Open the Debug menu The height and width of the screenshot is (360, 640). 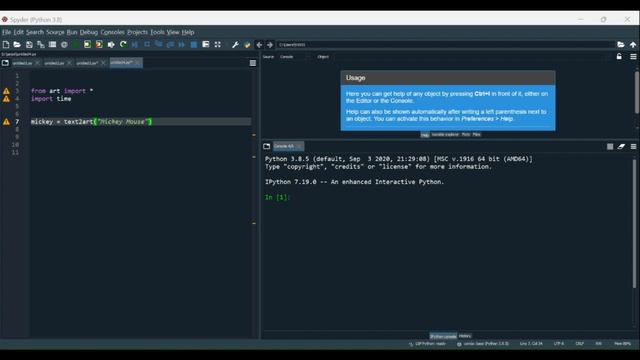click(89, 32)
